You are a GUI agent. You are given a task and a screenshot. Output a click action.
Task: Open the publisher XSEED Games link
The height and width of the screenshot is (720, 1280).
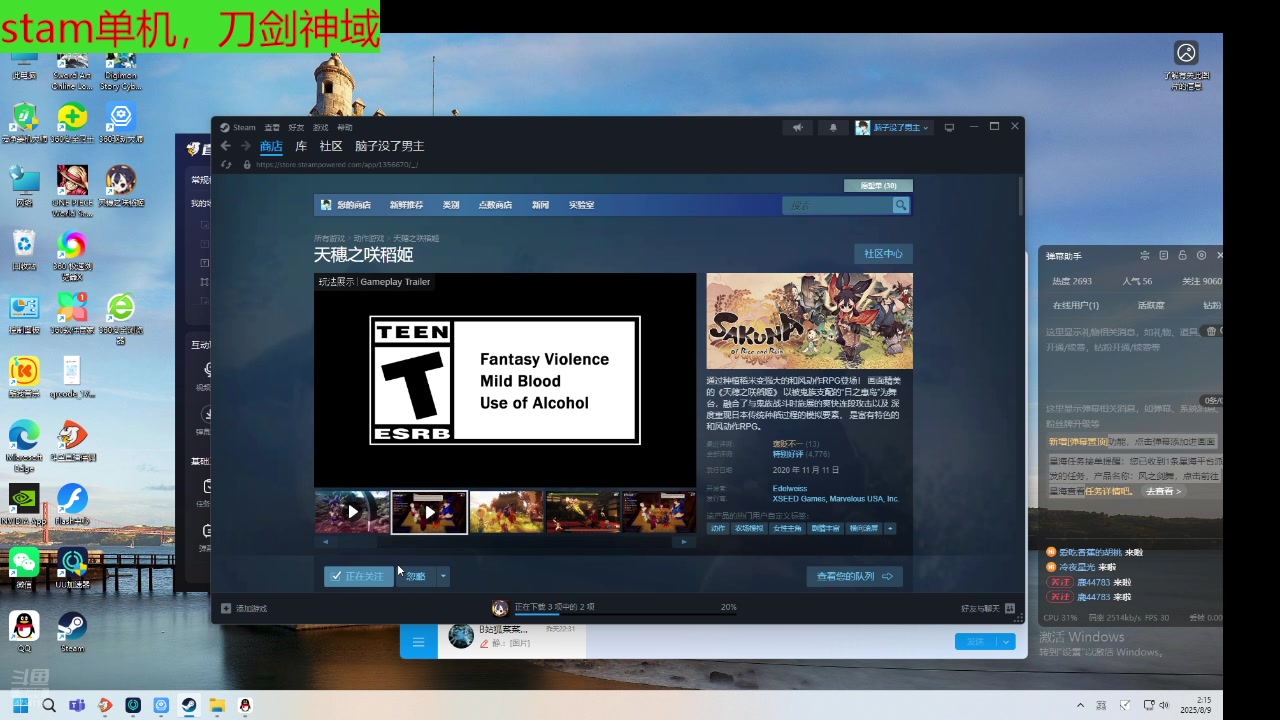coord(798,498)
